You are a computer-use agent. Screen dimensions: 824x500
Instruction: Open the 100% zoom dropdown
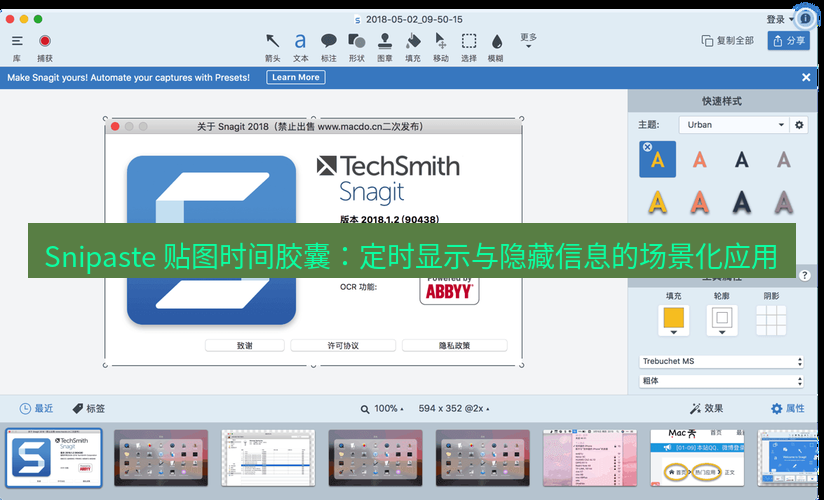click(x=382, y=409)
